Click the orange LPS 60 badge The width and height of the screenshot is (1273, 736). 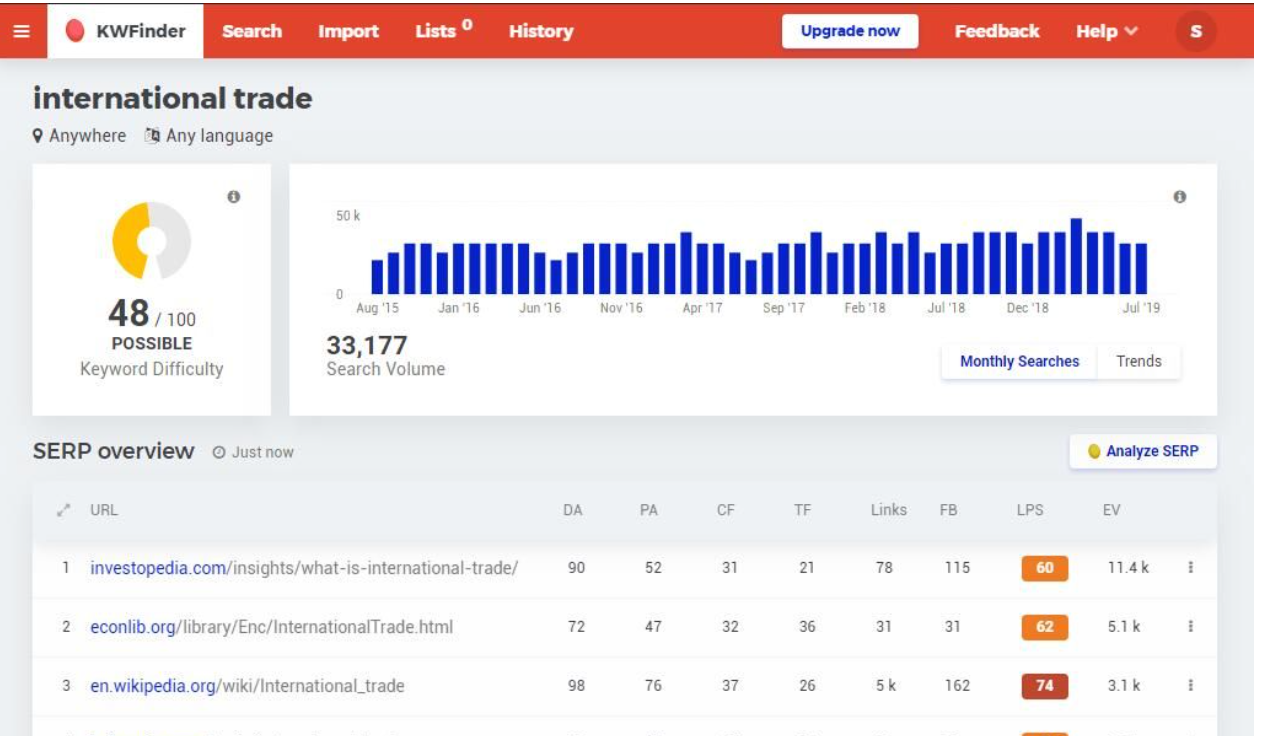click(1044, 568)
